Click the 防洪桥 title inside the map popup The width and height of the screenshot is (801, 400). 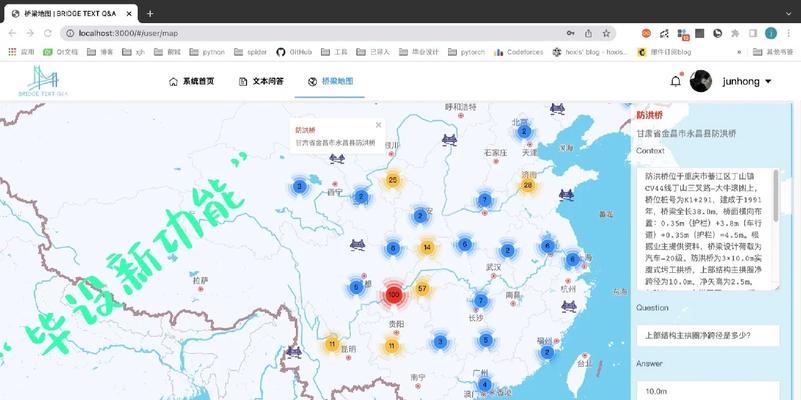click(x=305, y=130)
